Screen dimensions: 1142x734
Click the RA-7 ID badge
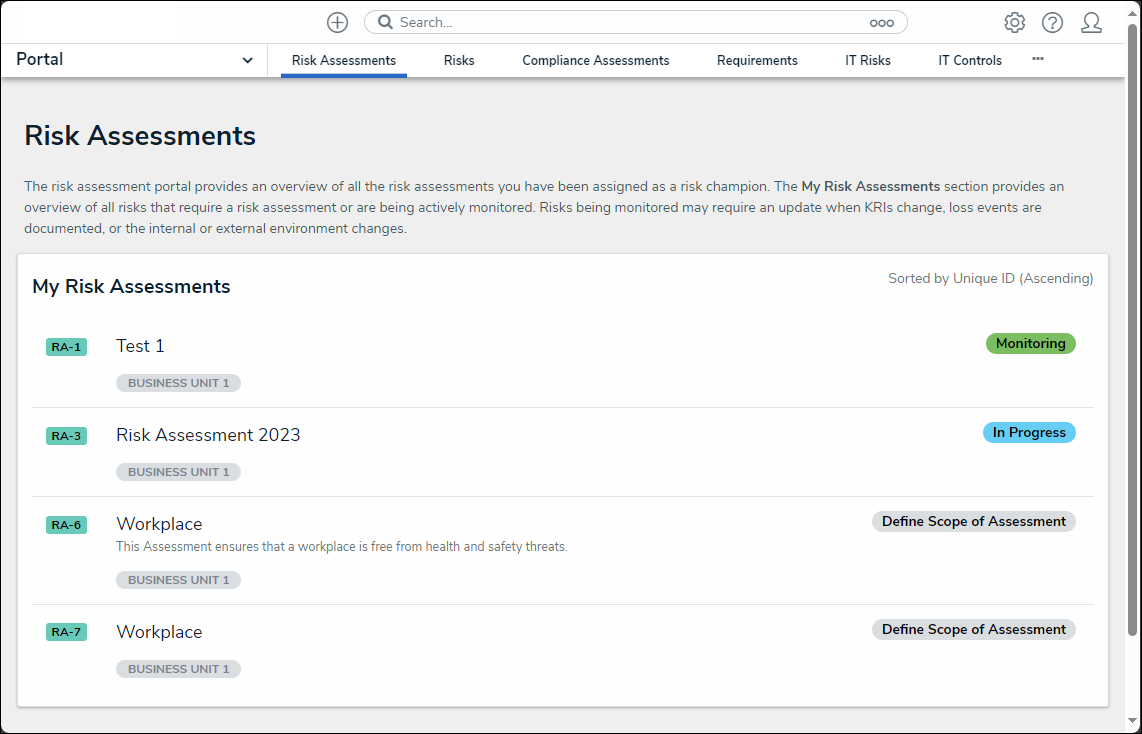point(66,632)
